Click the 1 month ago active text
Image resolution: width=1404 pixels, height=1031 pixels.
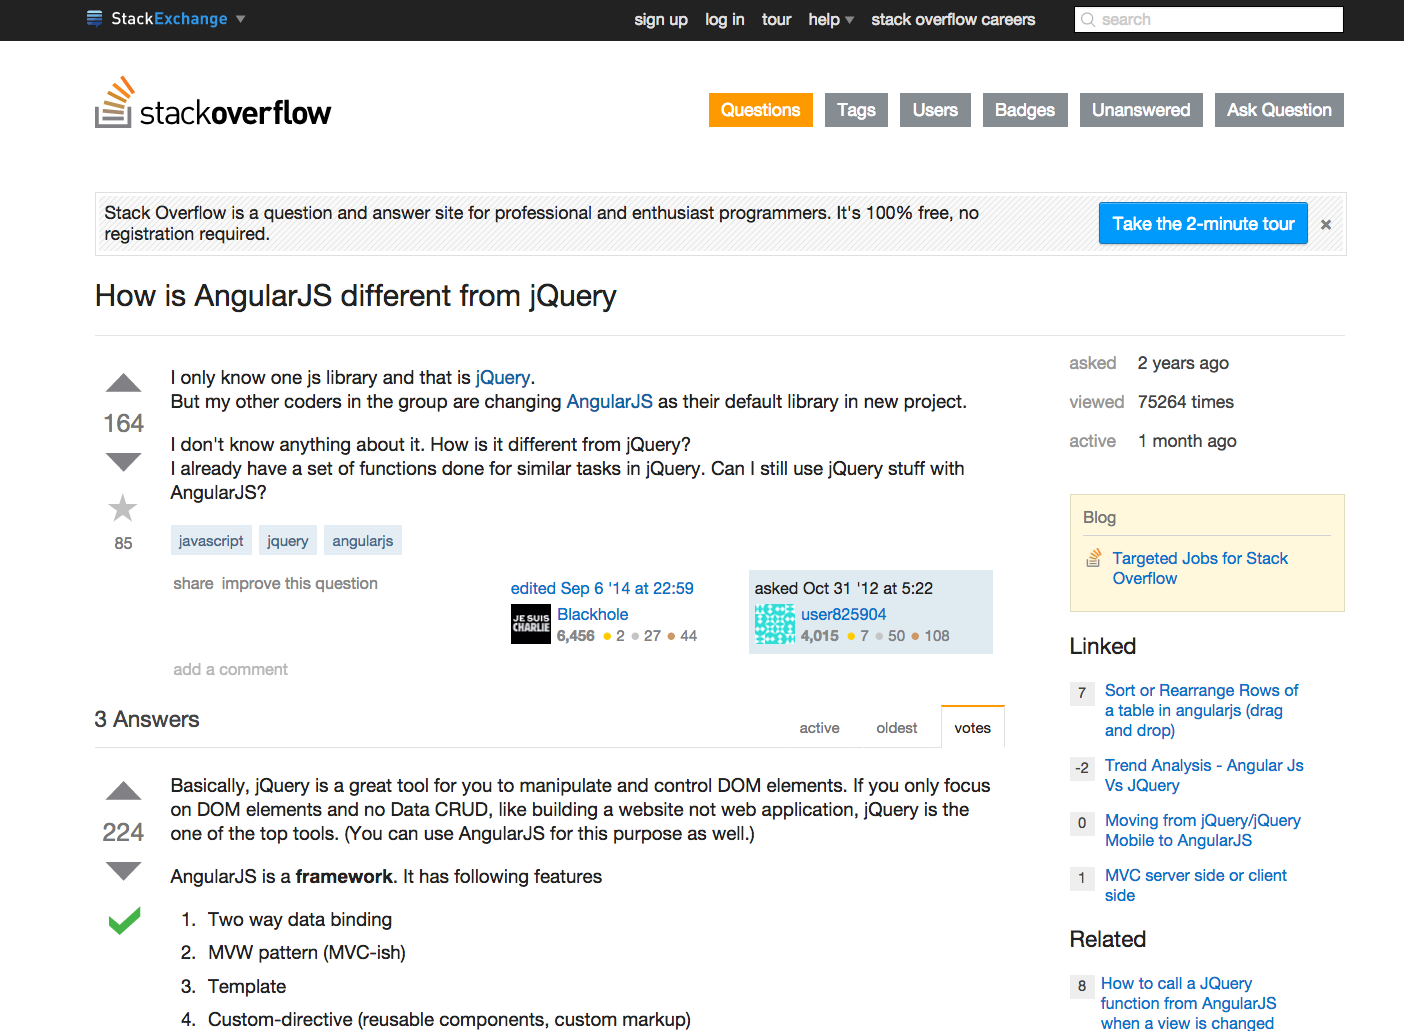[x=1187, y=441]
